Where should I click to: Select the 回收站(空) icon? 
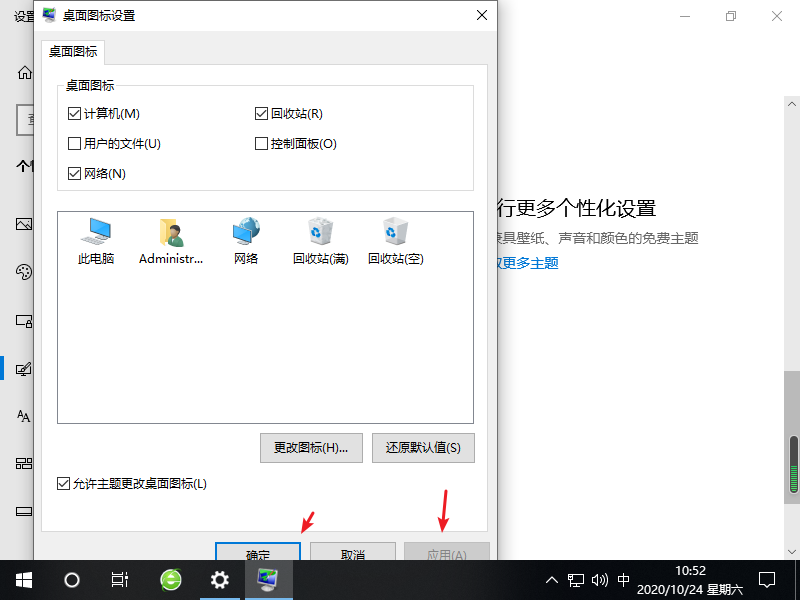[x=395, y=241]
